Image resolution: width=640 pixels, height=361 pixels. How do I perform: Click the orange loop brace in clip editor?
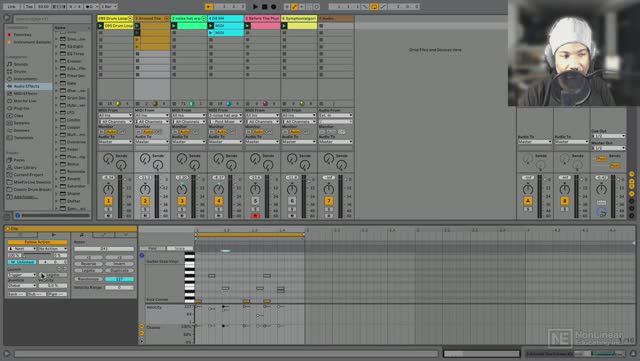pos(250,235)
